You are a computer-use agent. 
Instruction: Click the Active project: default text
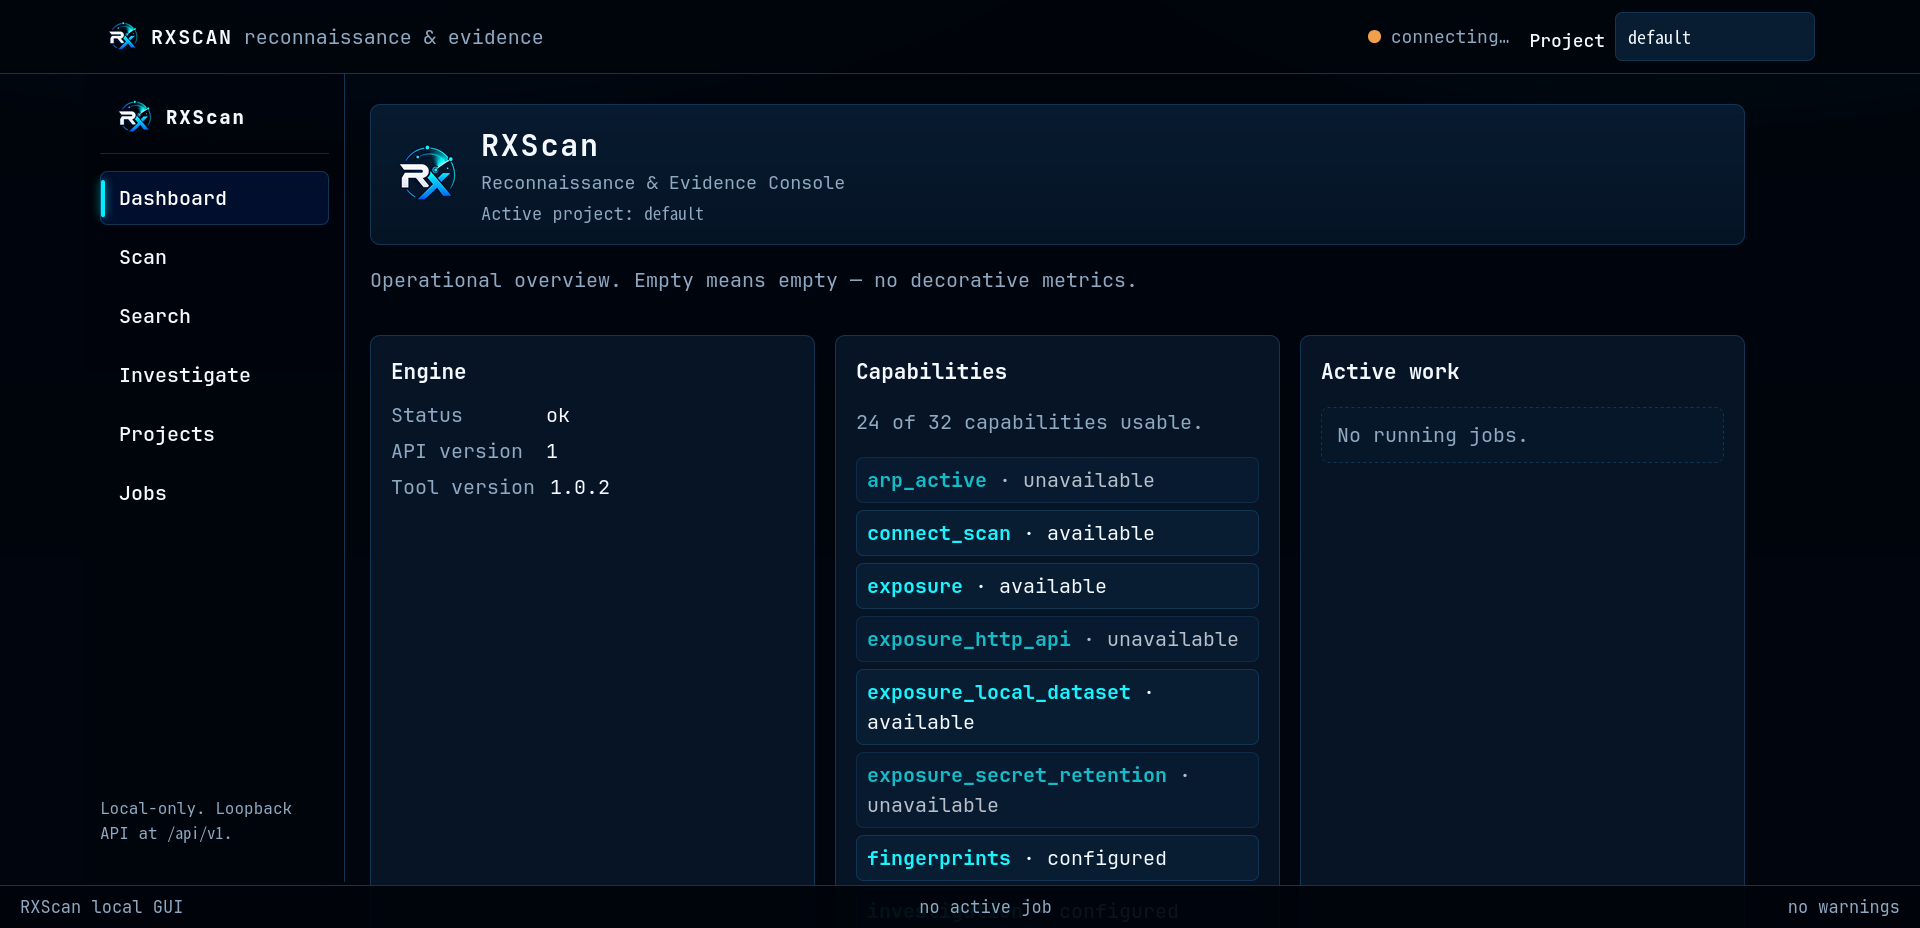point(592,214)
